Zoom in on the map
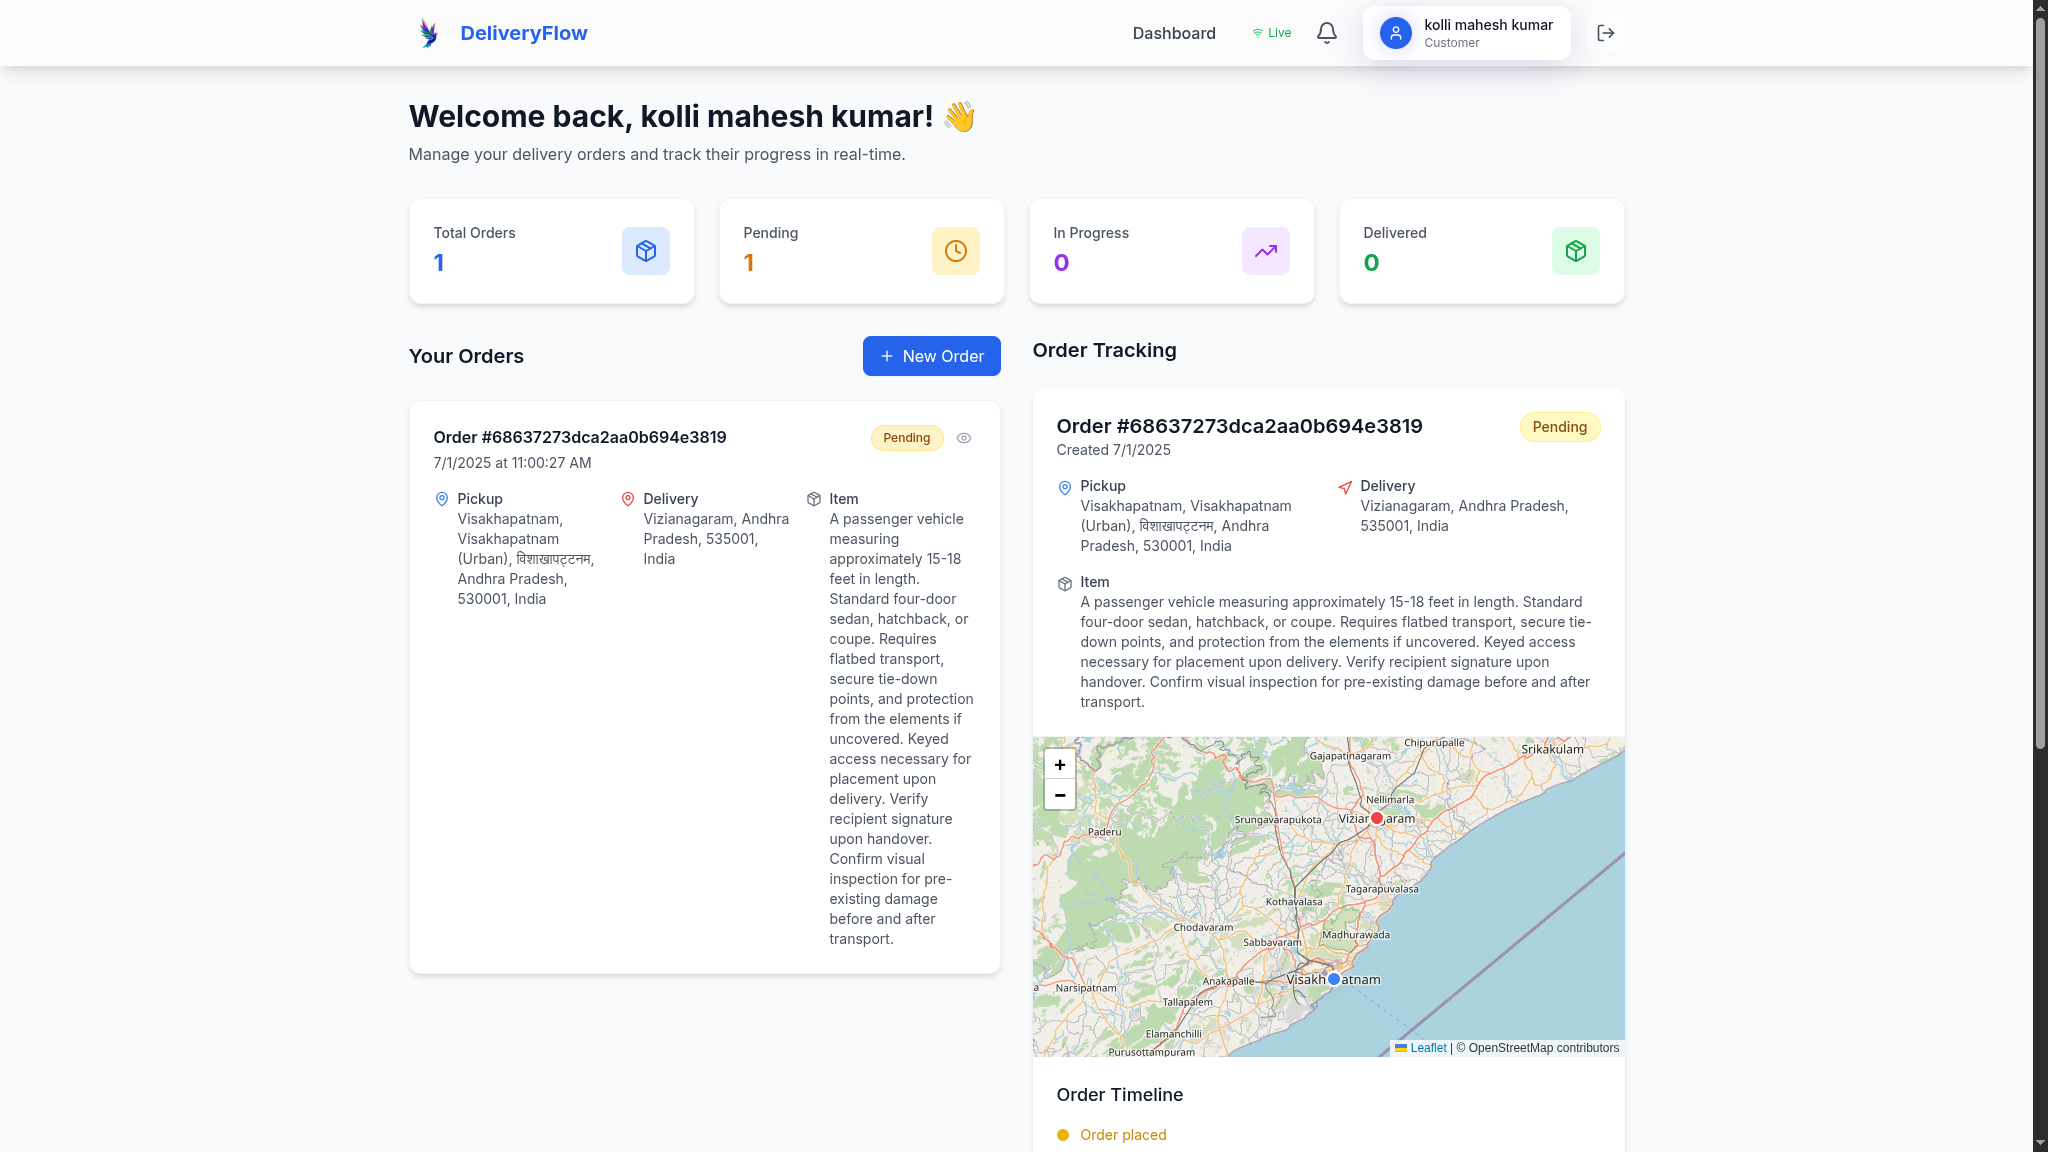 coord(1059,764)
